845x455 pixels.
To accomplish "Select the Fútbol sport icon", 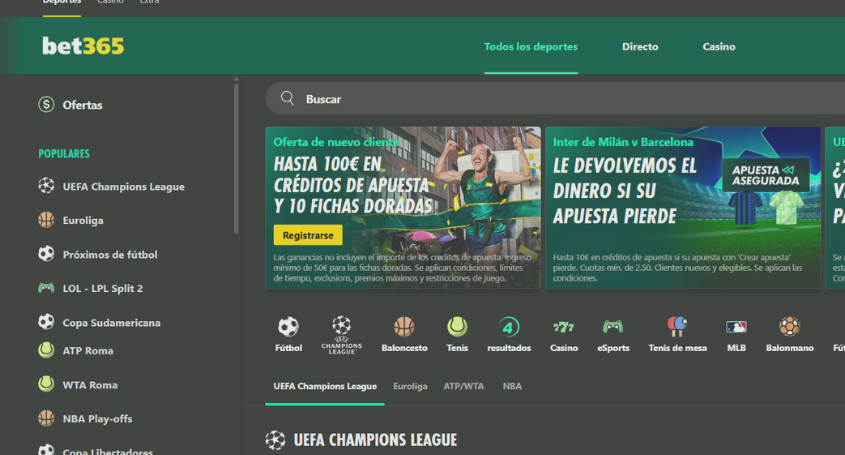I will 288,326.
